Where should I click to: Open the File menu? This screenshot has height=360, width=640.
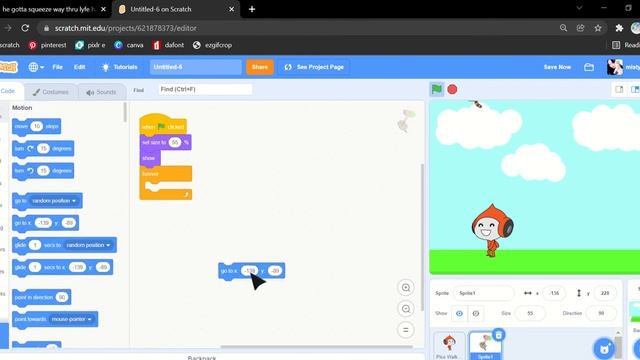coord(58,67)
